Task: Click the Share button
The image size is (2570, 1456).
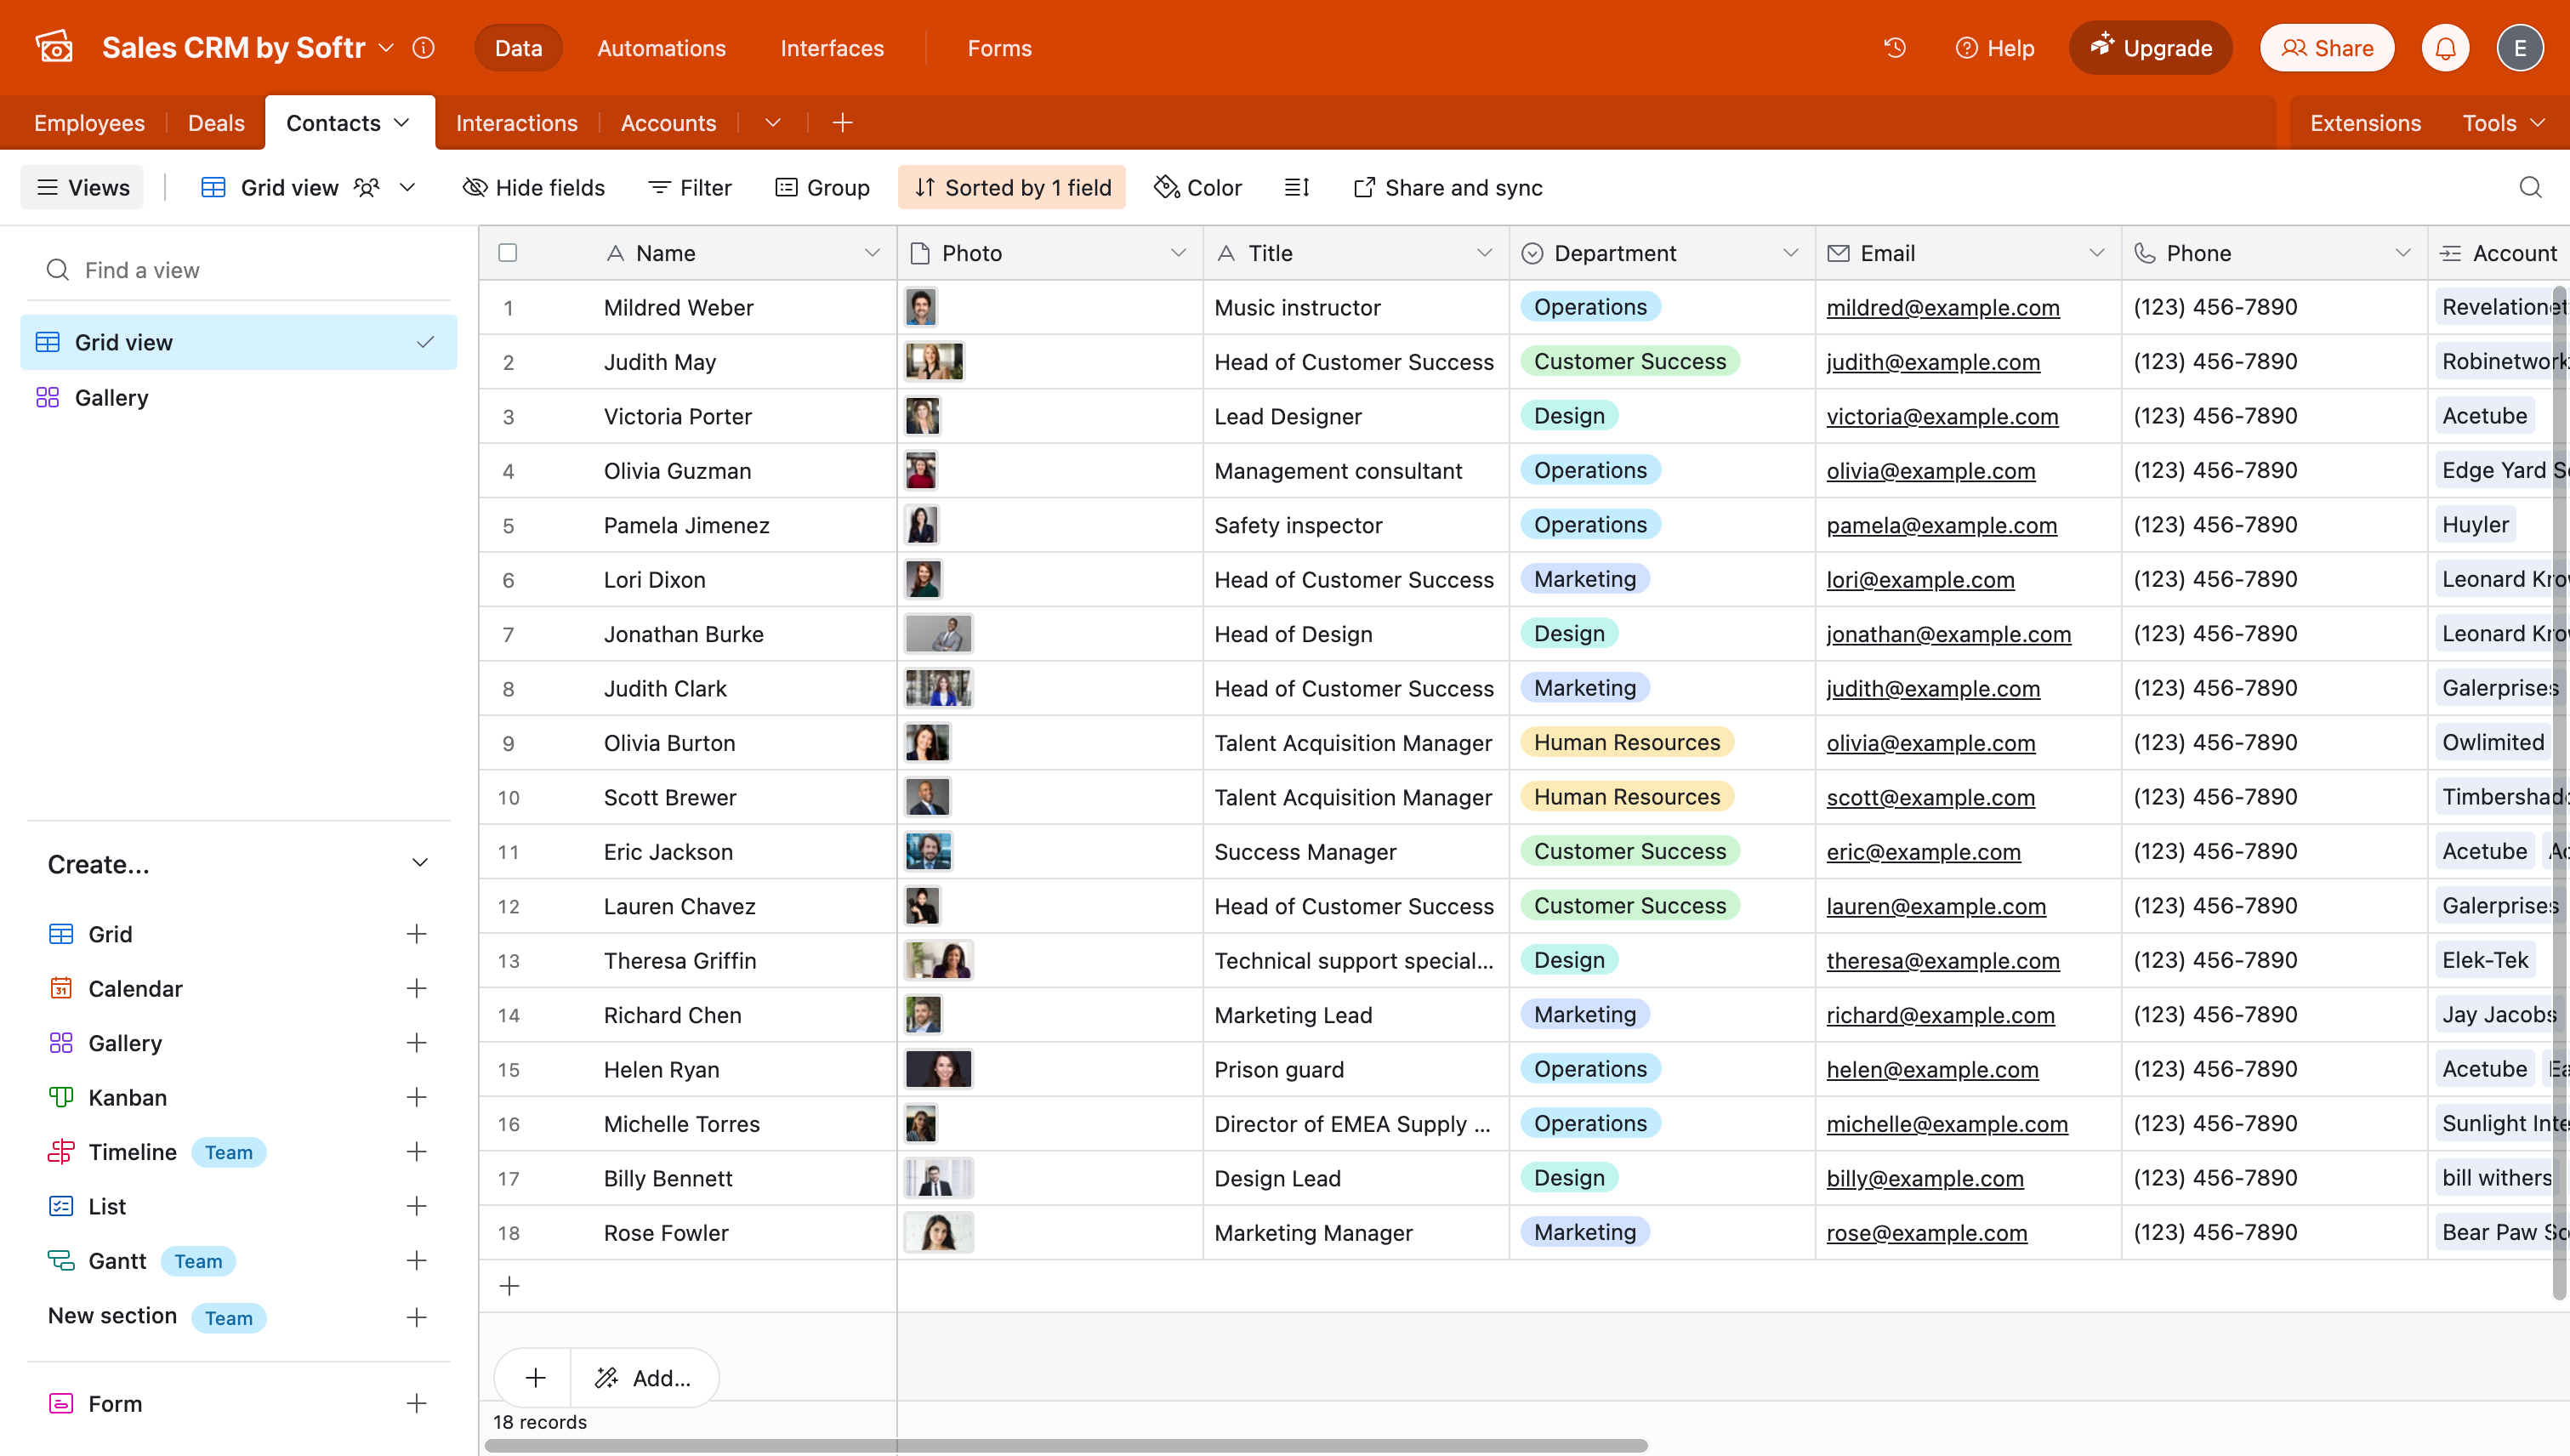Action: [2326, 48]
